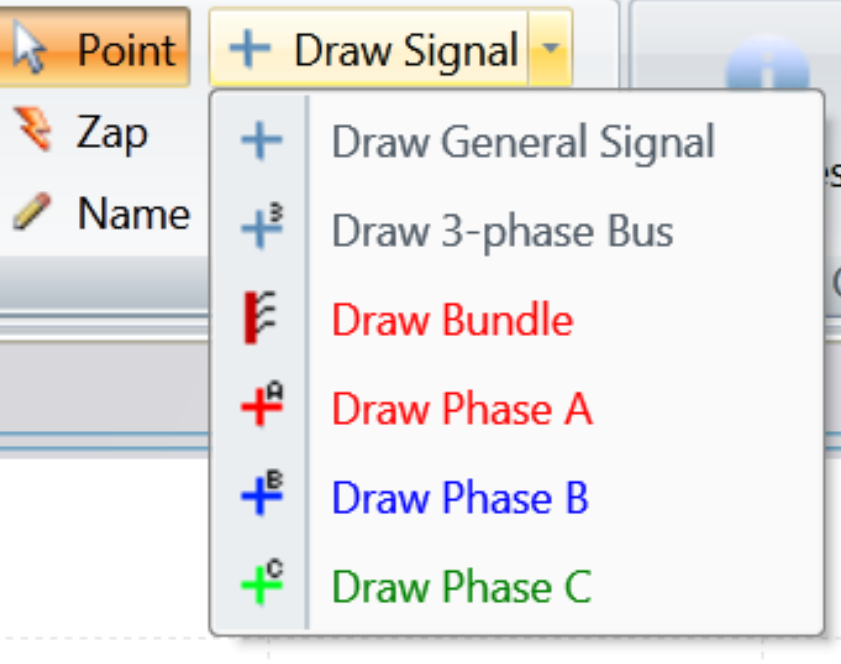Pick the Draw Phase C text option
The image size is (841, 664).
461,586
